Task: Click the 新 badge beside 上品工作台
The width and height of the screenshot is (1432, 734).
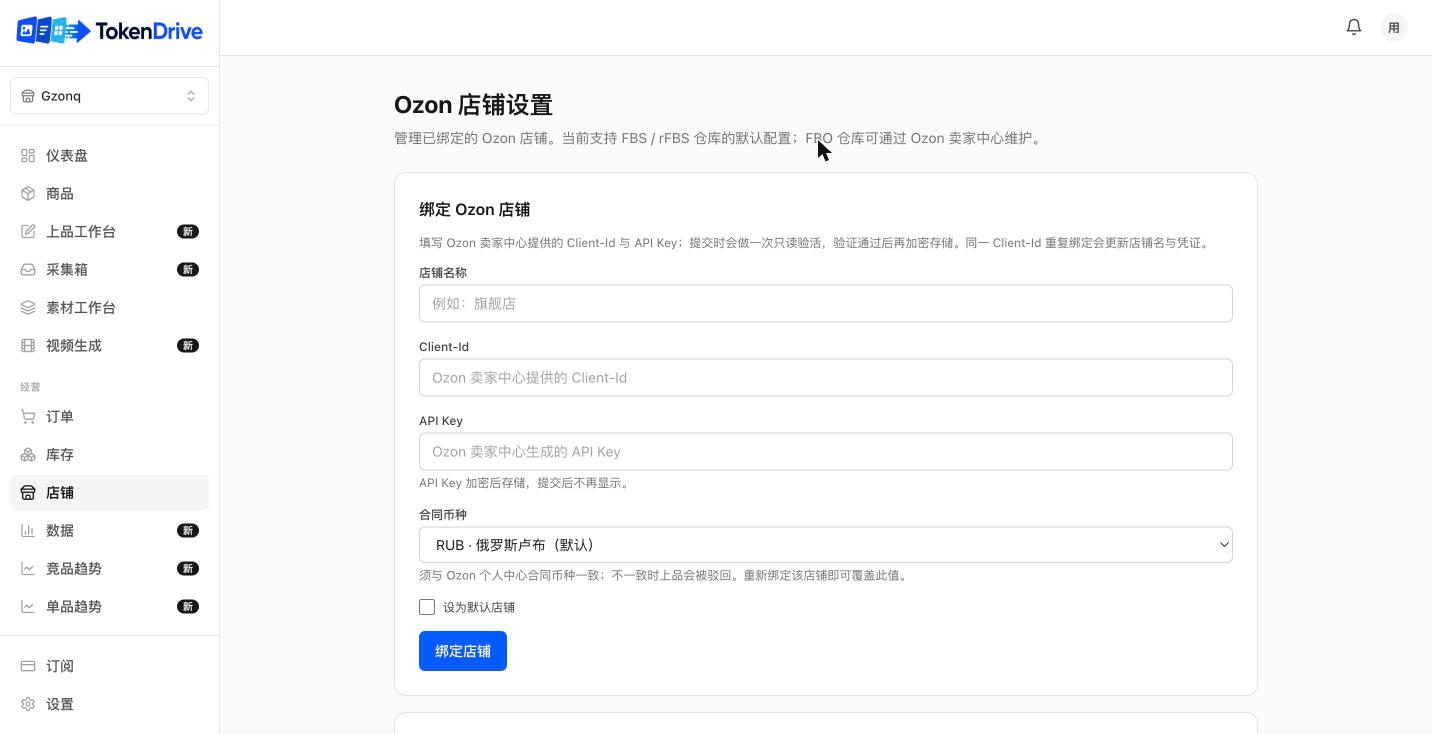Action: (x=188, y=231)
